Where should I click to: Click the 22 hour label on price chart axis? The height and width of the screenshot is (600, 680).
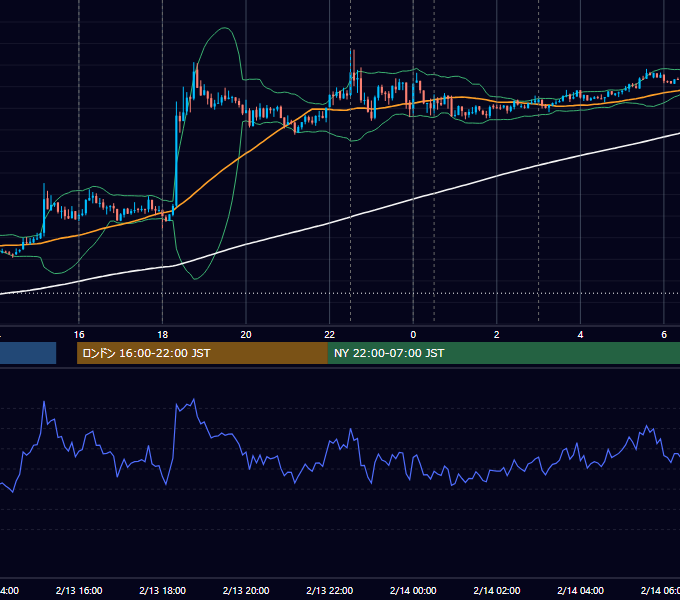tap(330, 335)
